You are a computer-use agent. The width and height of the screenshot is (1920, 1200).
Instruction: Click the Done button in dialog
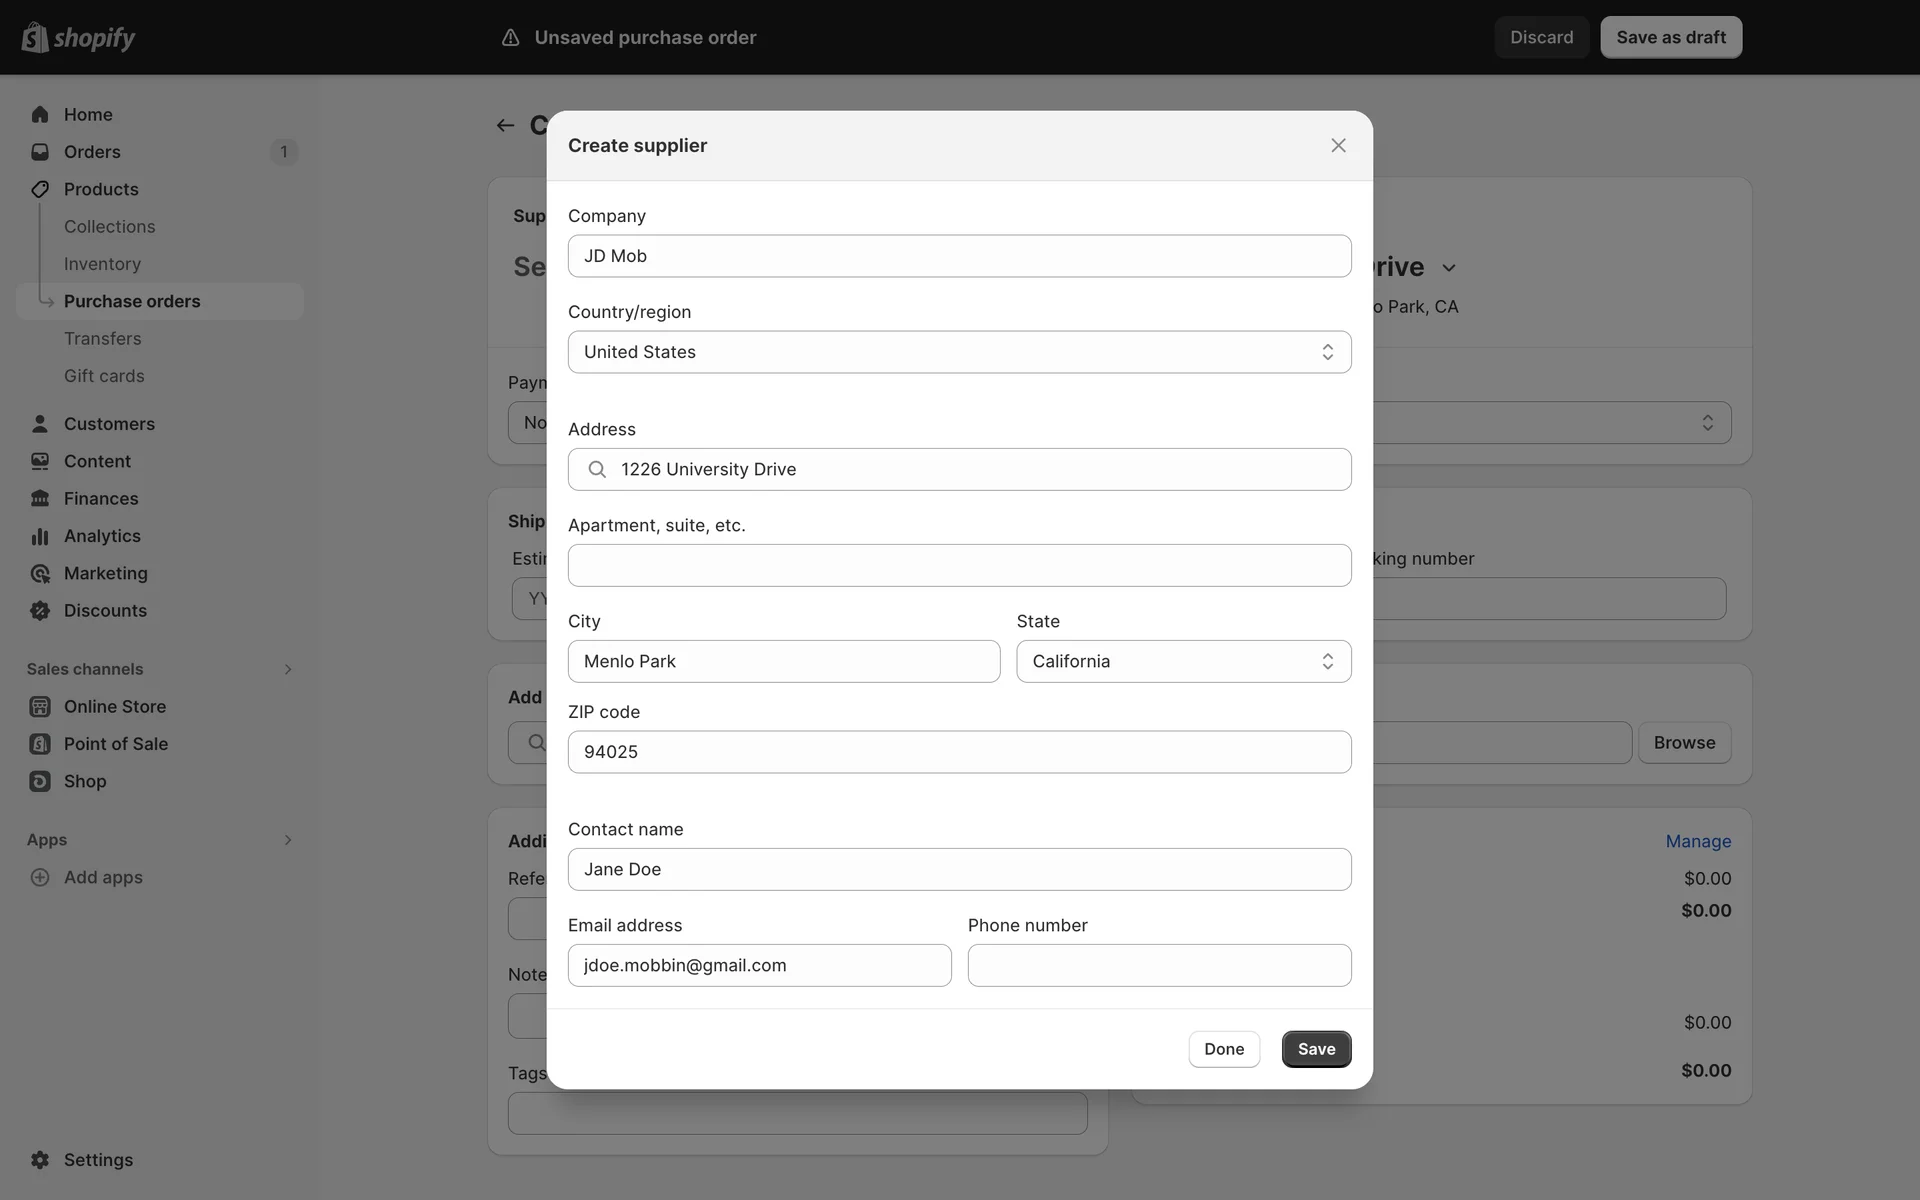(x=1224, y=1049)
